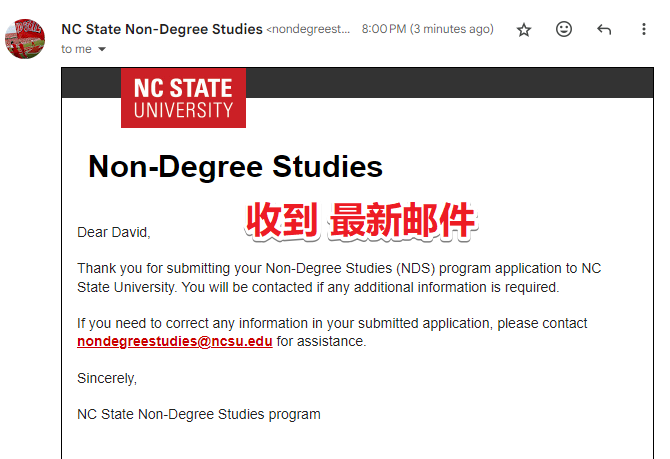
Task: Click the truncated sender address nondegreest...
Action: (x=308, y=29)
